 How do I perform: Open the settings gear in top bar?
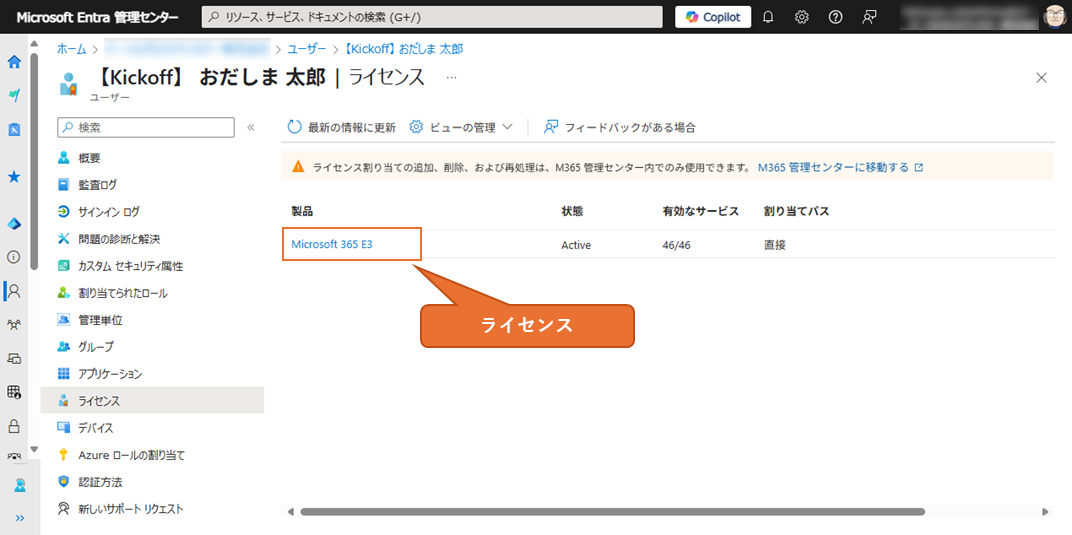click(802, 17)
